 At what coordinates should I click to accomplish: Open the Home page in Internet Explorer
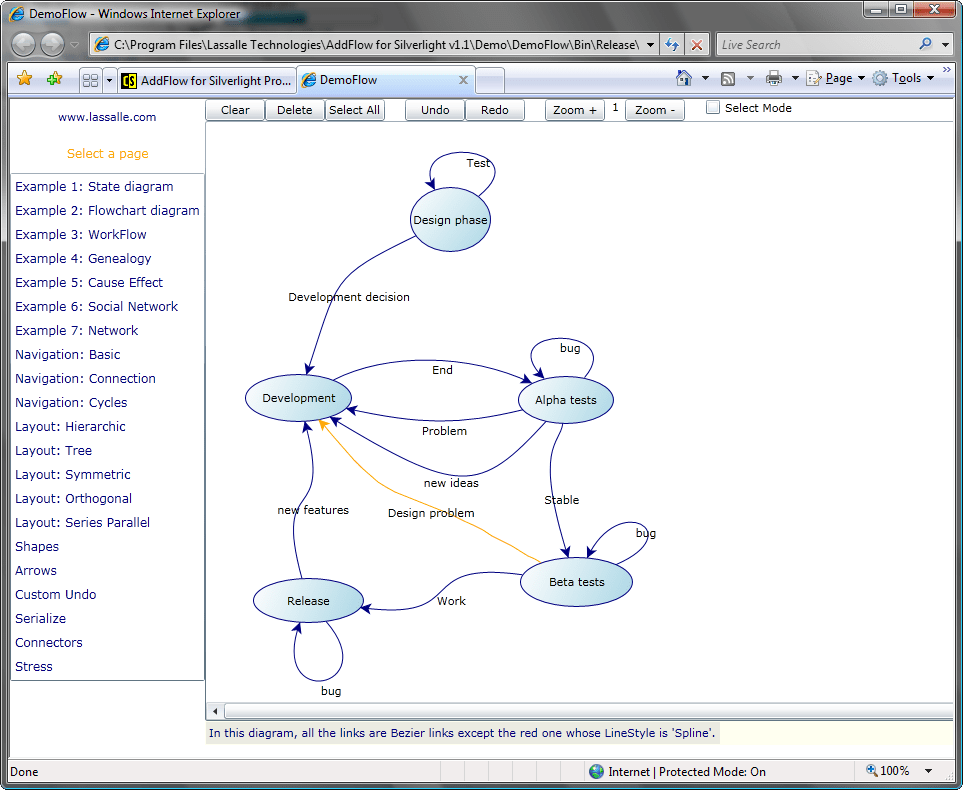[685, 77]
